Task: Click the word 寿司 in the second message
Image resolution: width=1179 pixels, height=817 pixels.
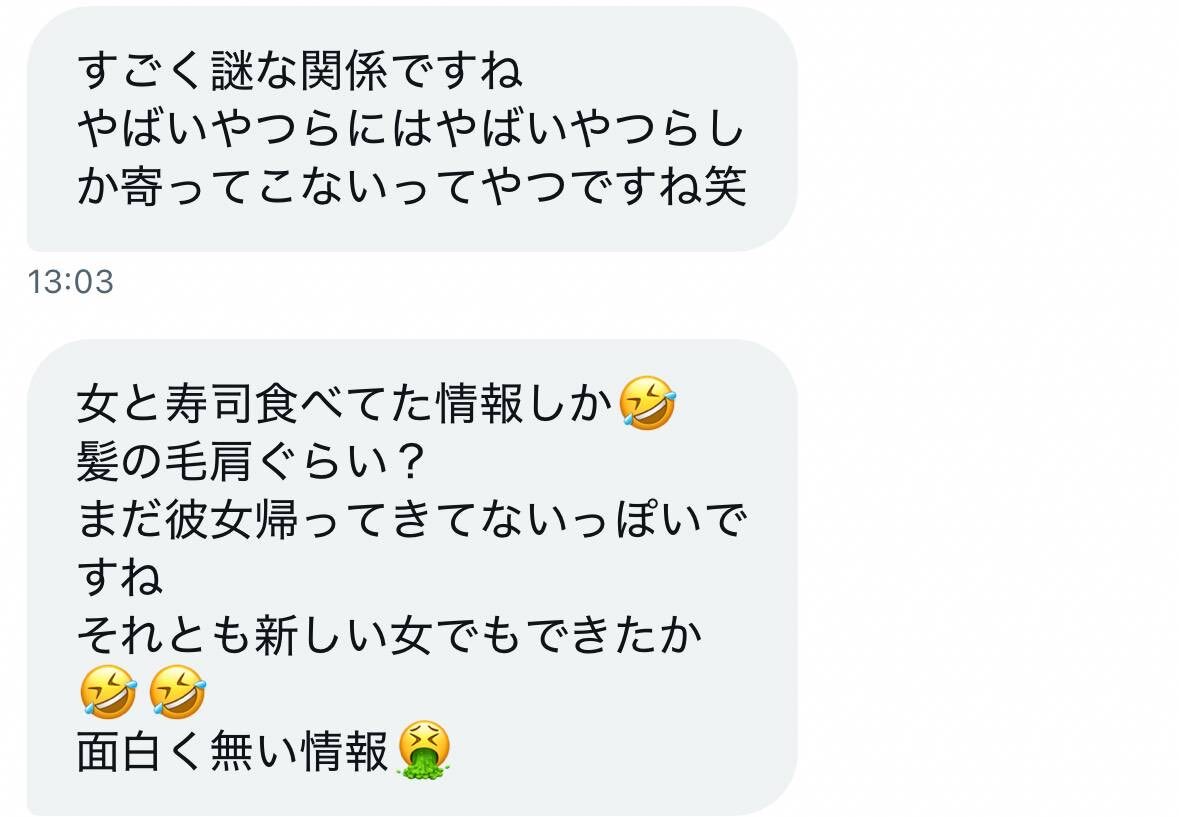Action: pyautogui.click(x=210, y=404)
